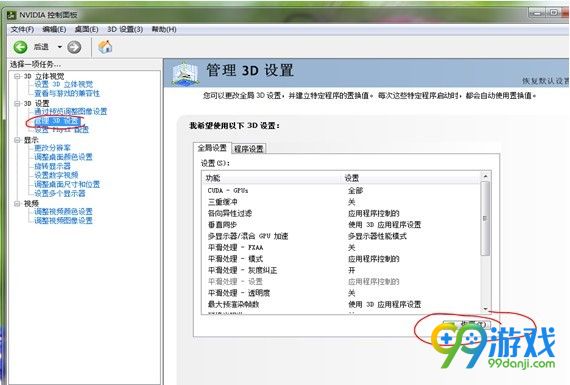Open 调整桌面颜色设置 task link
Screen dimensions: 570x385
pos(63,157)
